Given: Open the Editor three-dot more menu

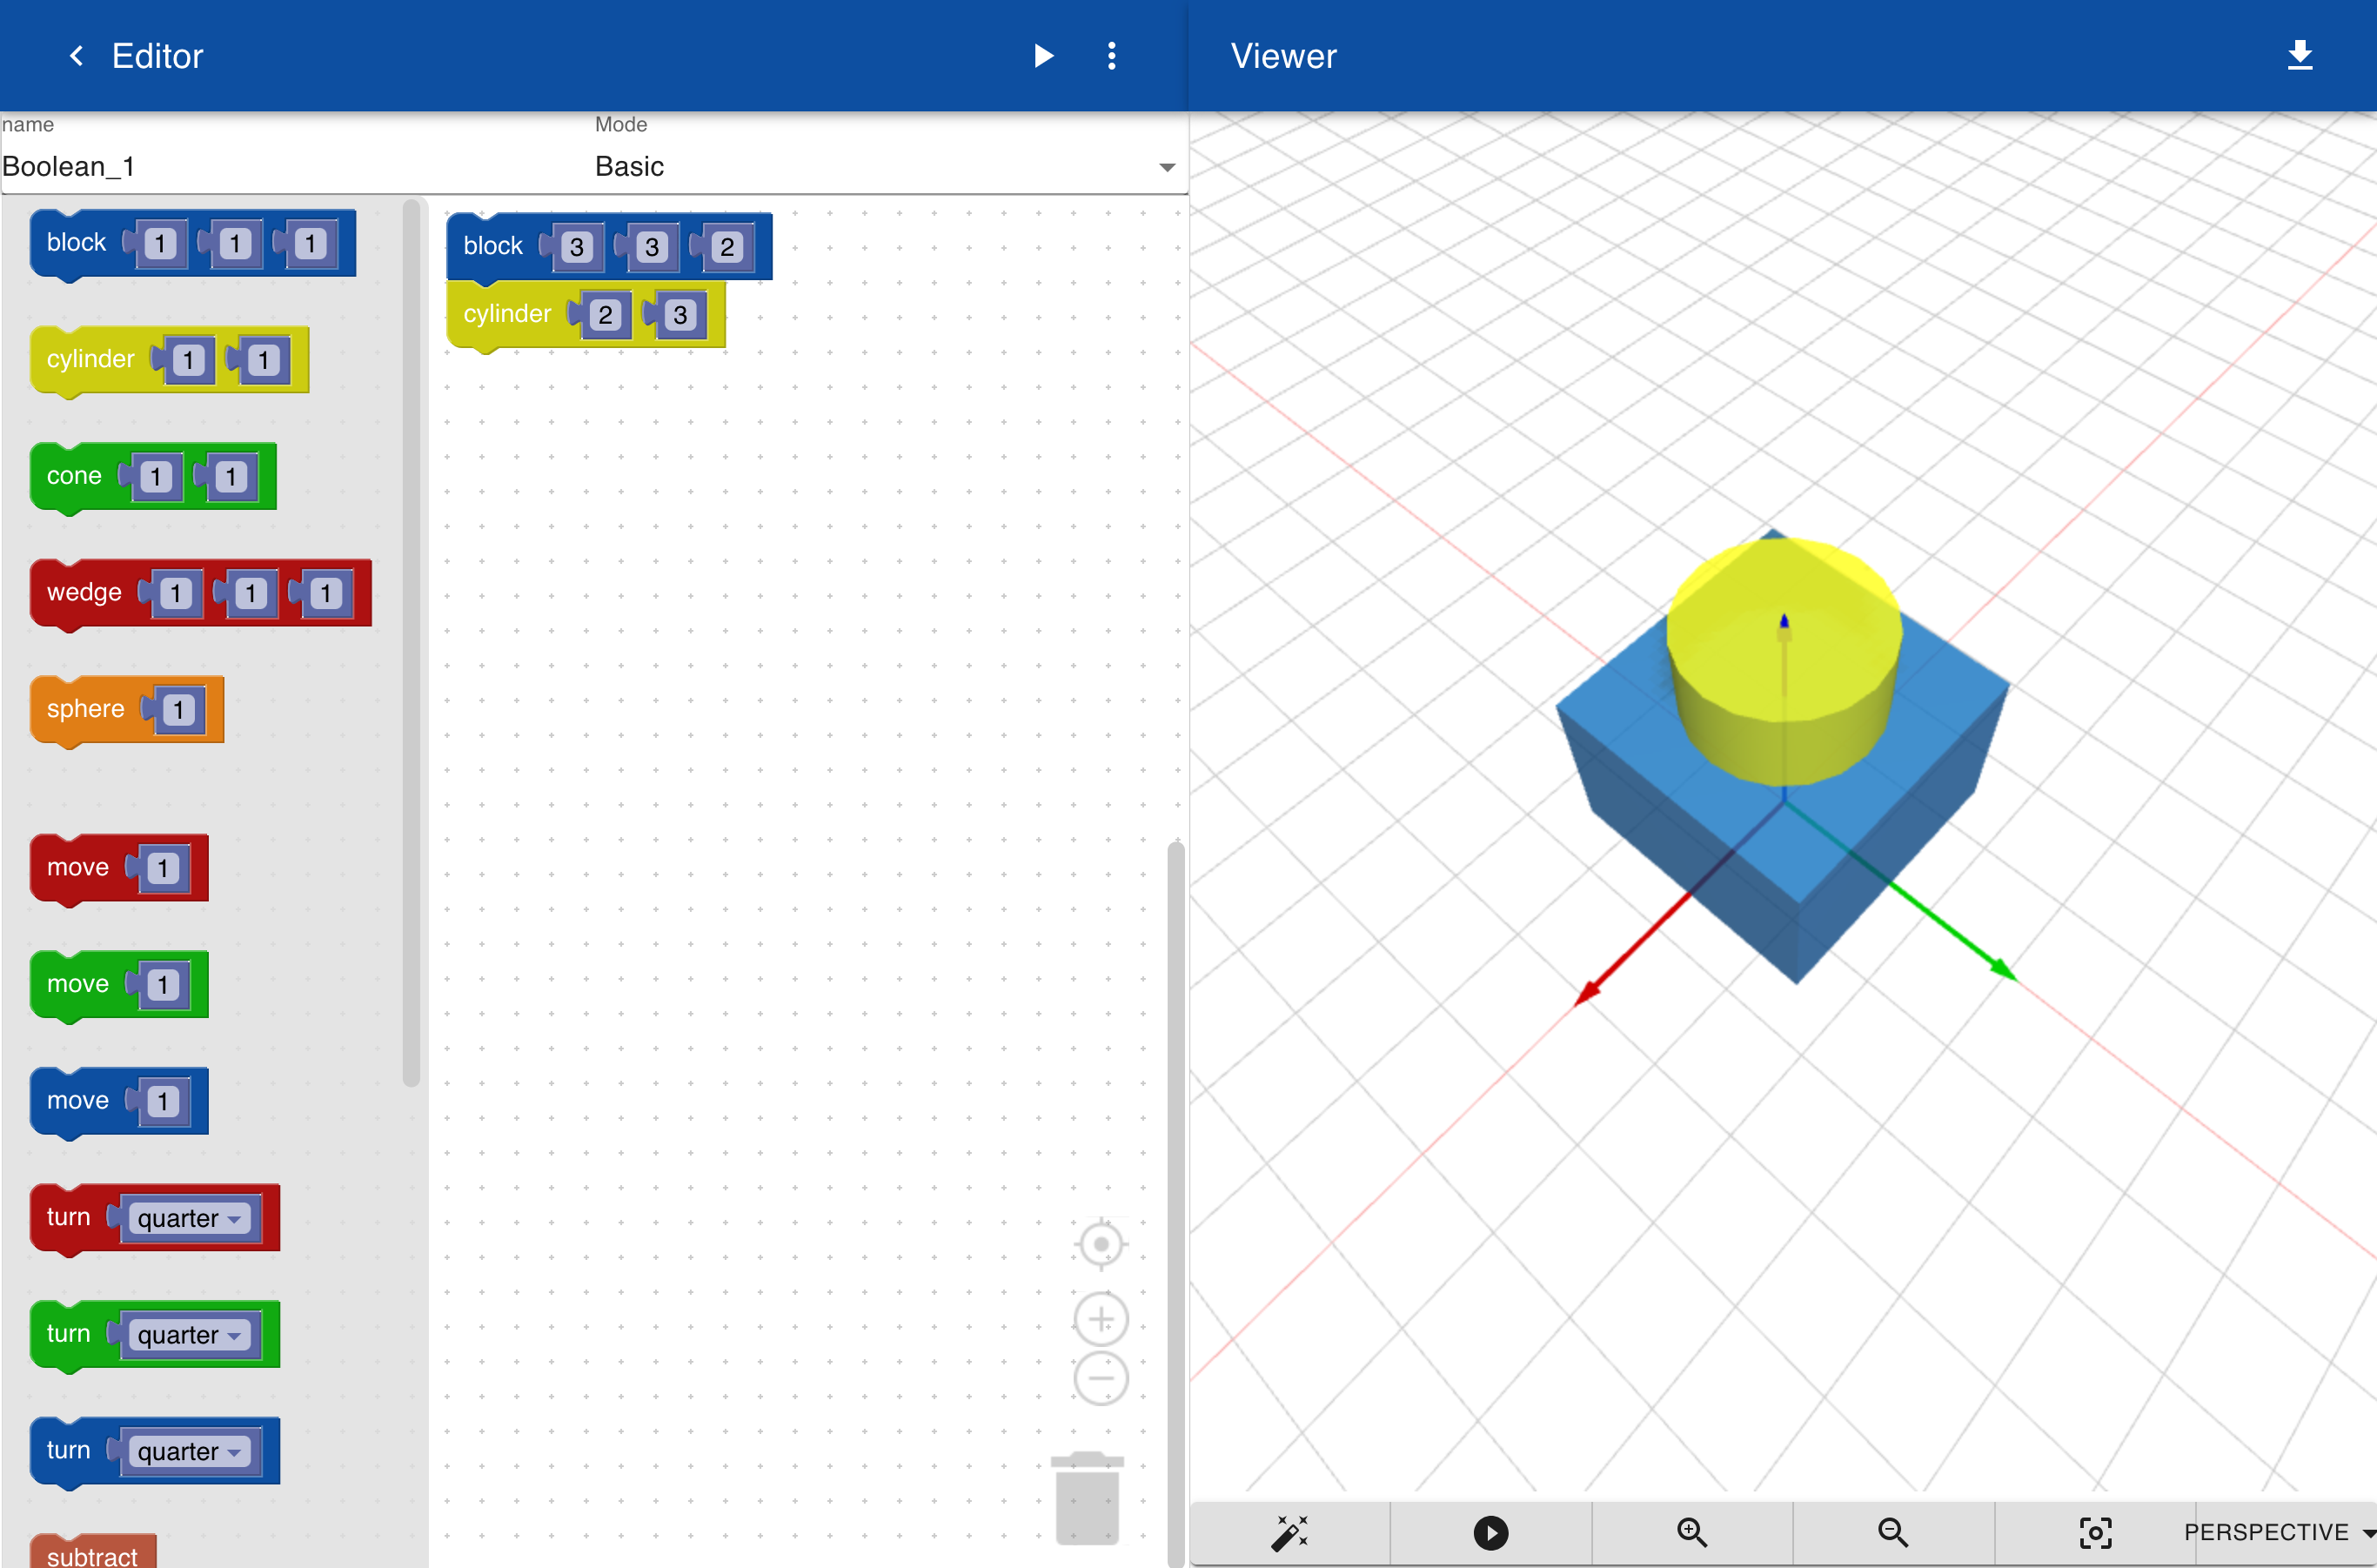Looking at the screenshot, I should click(1111, 56).
